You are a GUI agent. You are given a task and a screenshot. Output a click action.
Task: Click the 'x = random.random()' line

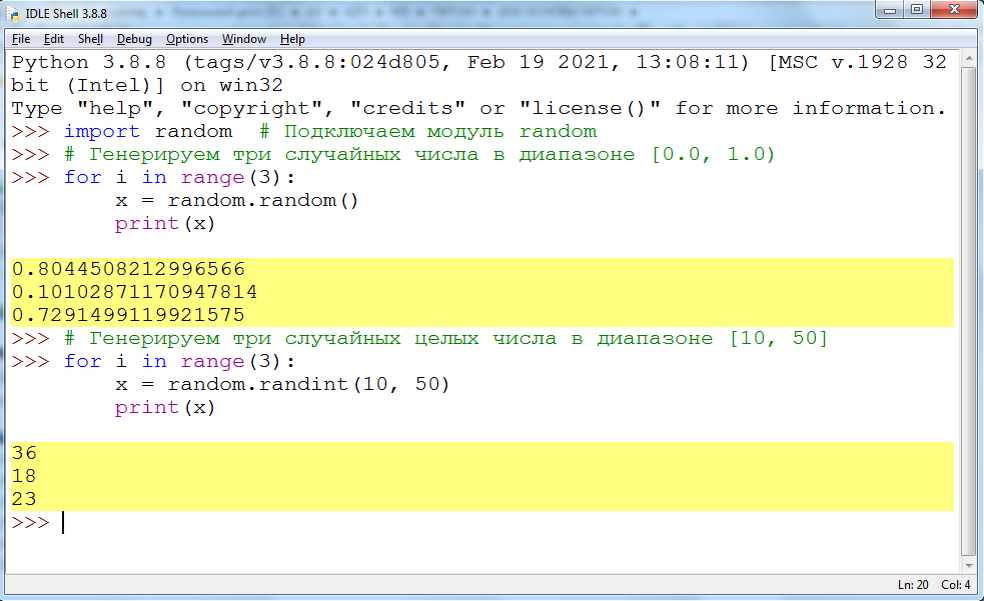(x=237, y=201)
